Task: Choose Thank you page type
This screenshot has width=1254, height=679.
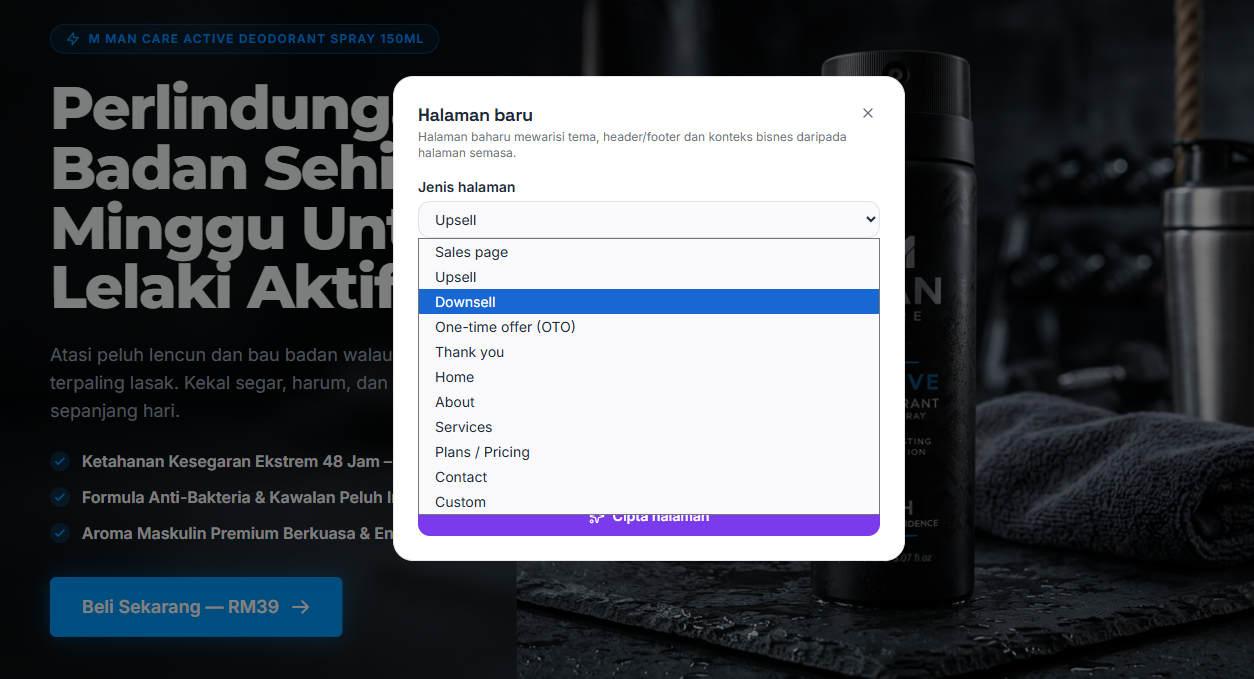Action: pyautogui.click(x=649, y=352)
